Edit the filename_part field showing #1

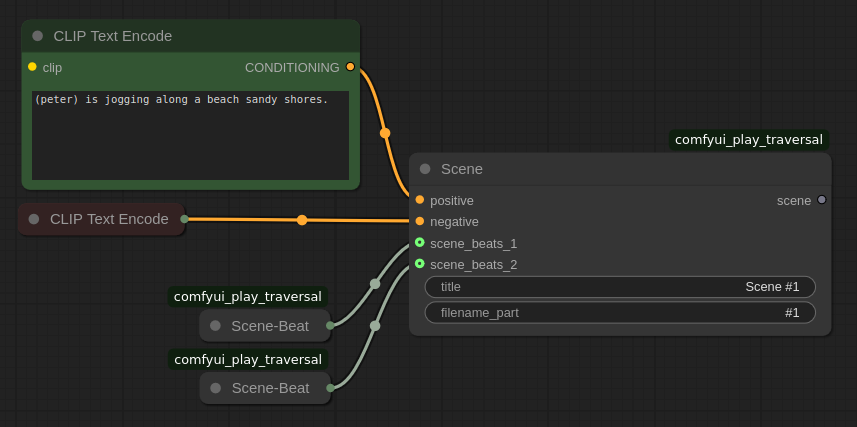(620, 313)
